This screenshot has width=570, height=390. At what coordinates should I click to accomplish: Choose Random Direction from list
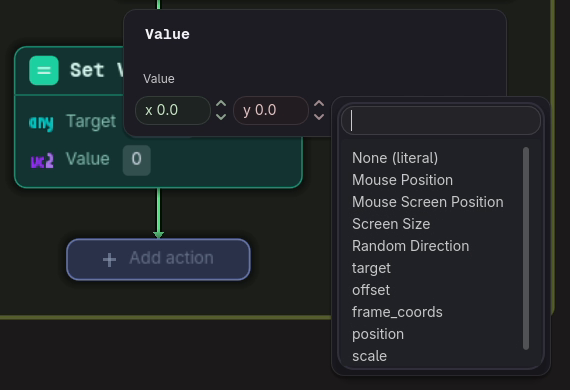click(410, 246)
